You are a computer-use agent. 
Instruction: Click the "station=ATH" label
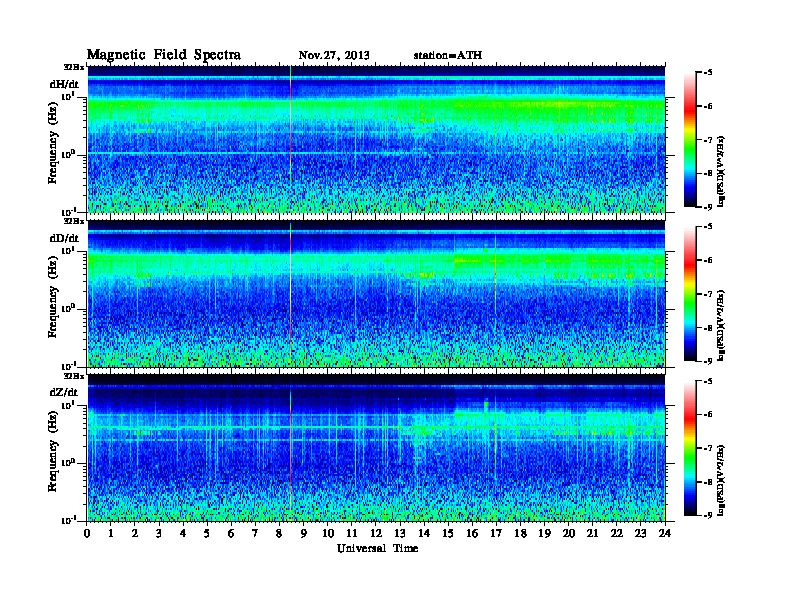pos(448,56)
